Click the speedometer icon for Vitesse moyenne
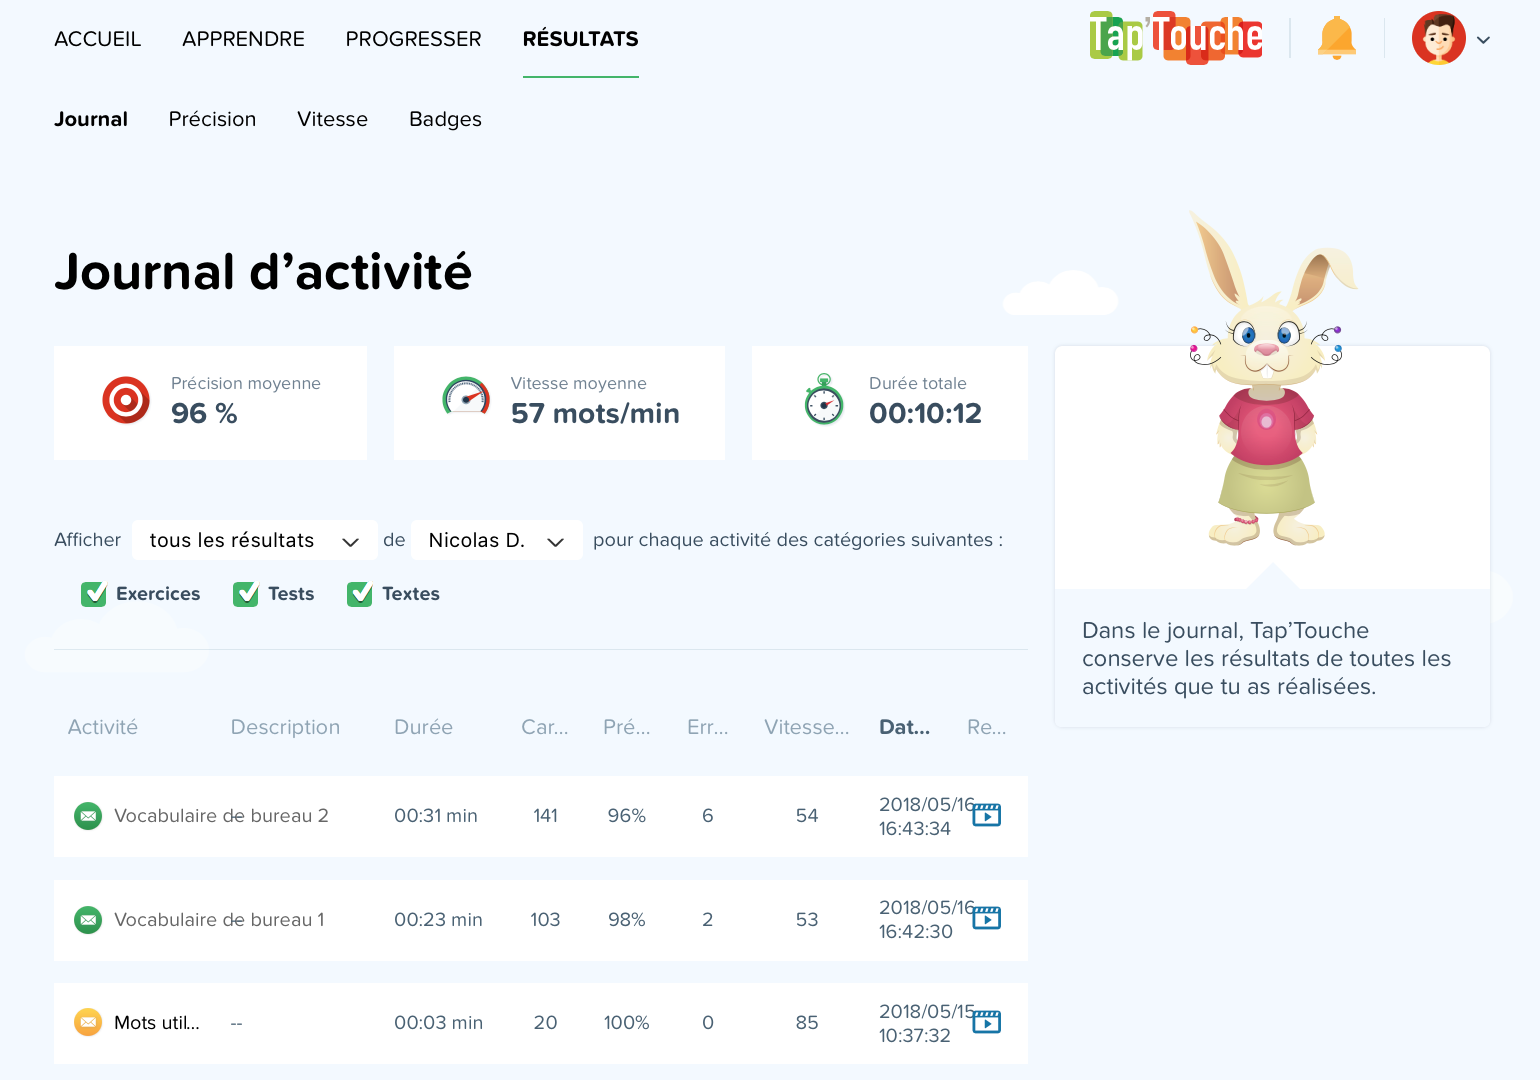The height and width of the screenshot is (1080, 1540). [x=465, y=398]
